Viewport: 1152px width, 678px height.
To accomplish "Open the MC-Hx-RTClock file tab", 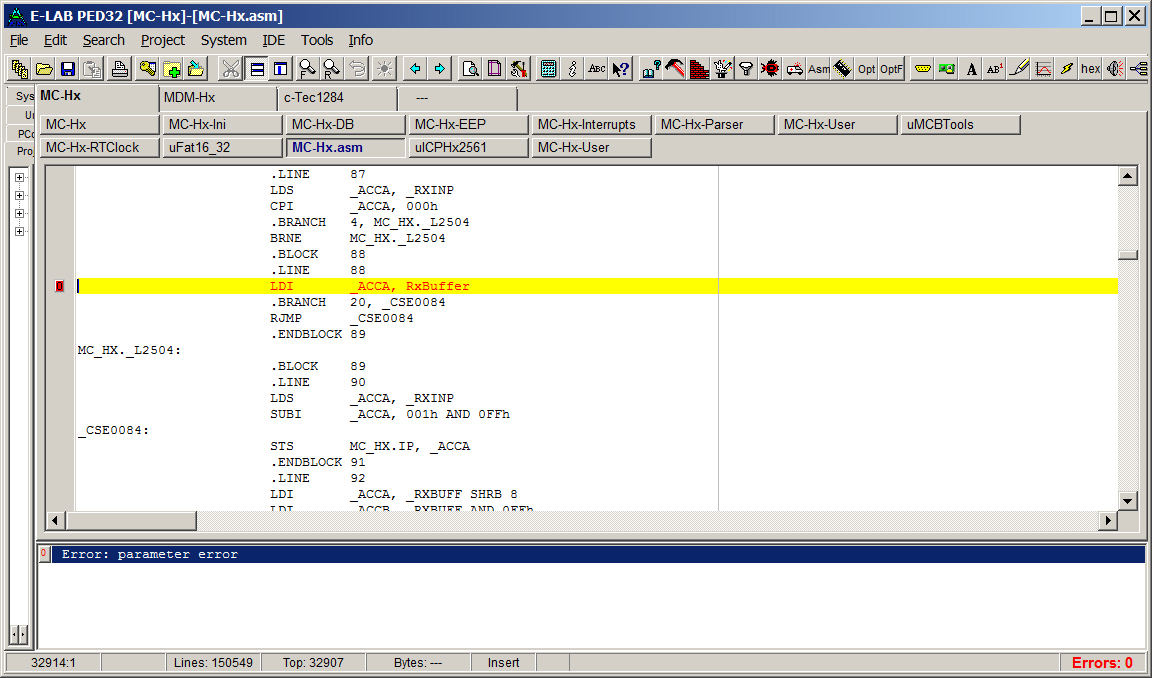I will pos(100,148).
